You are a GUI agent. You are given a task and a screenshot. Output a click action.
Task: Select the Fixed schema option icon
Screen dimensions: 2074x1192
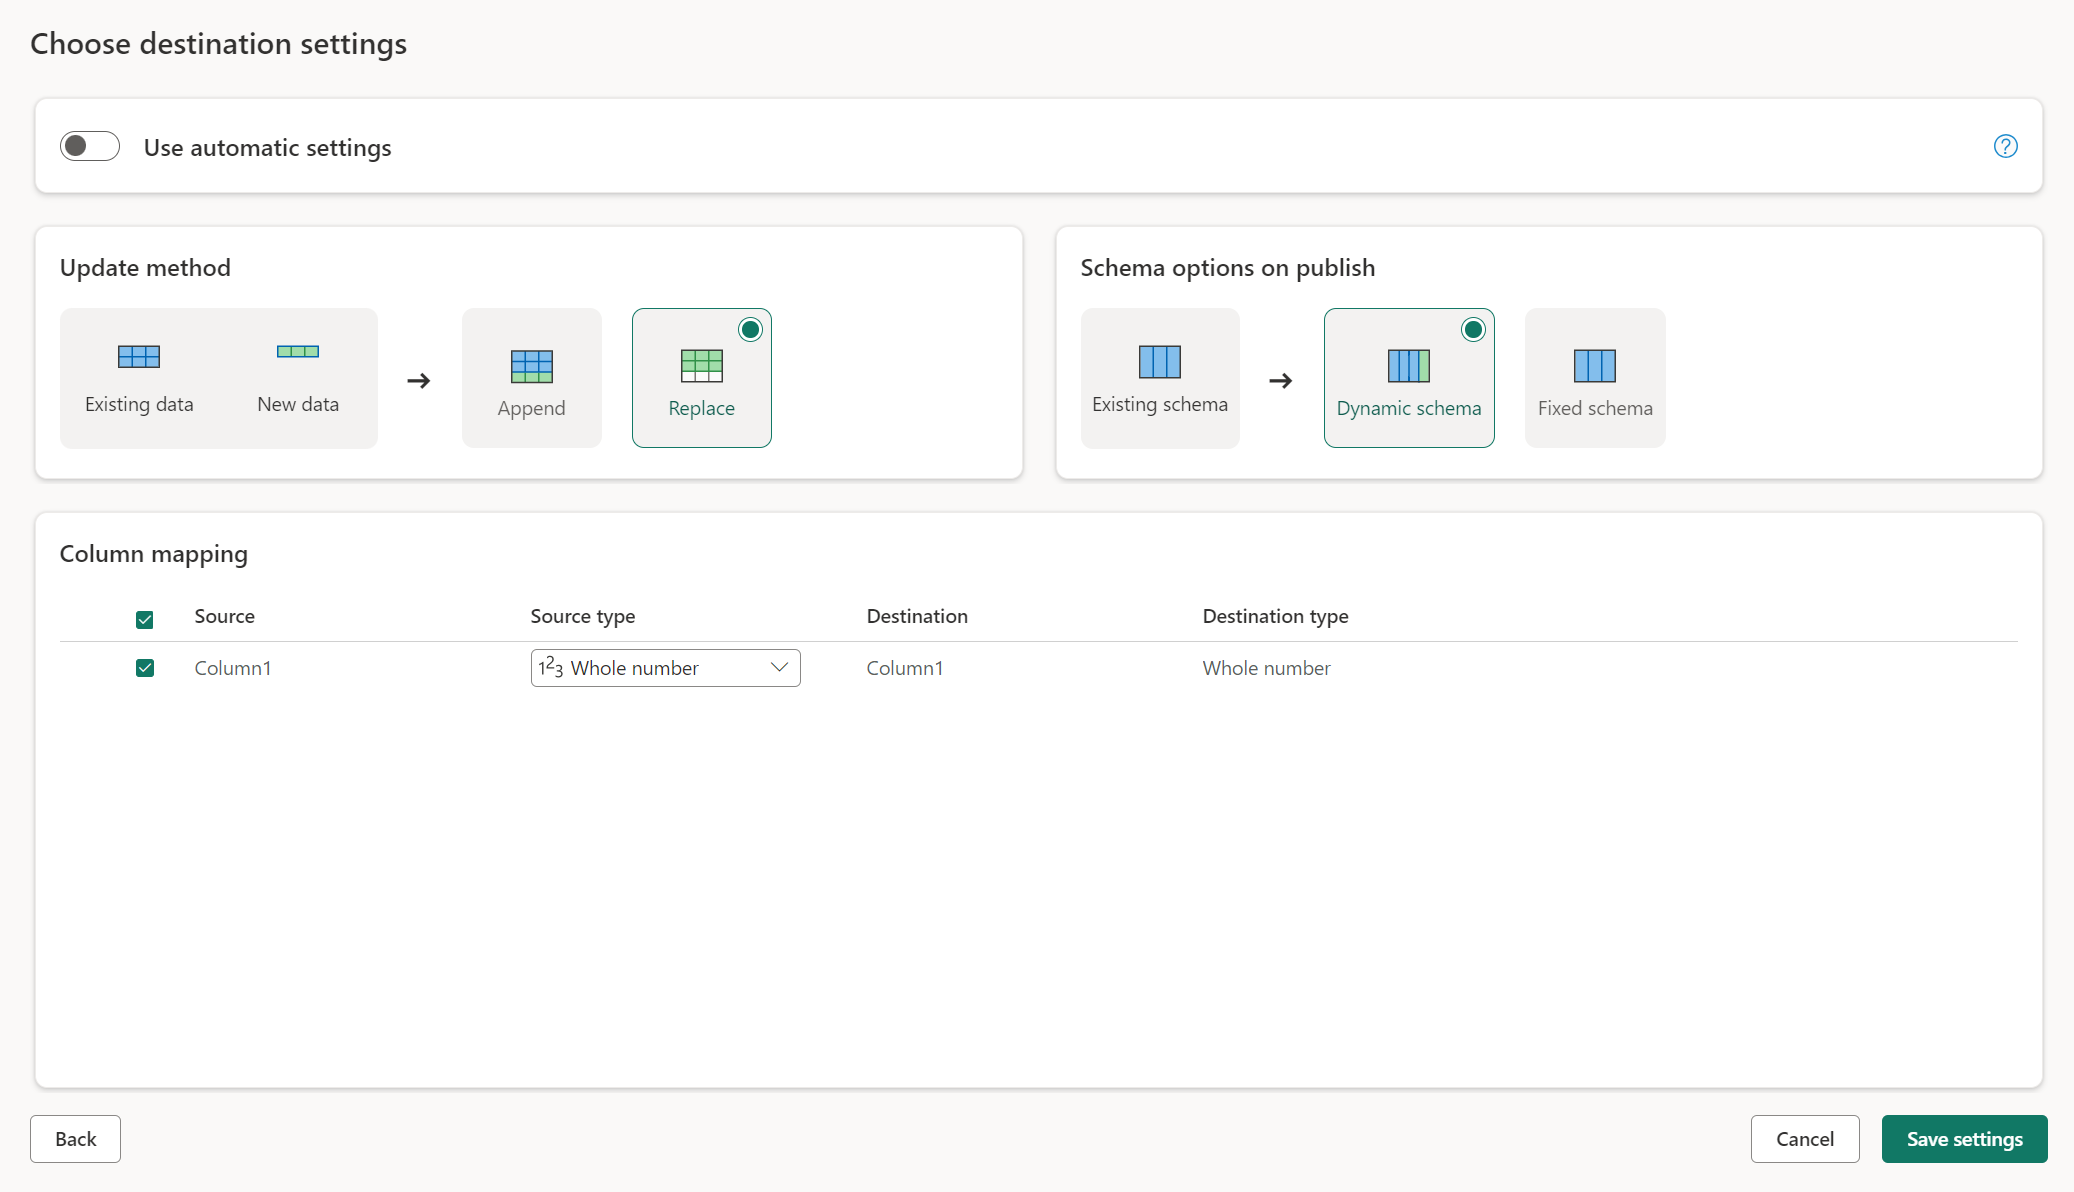click(1594, 365)
